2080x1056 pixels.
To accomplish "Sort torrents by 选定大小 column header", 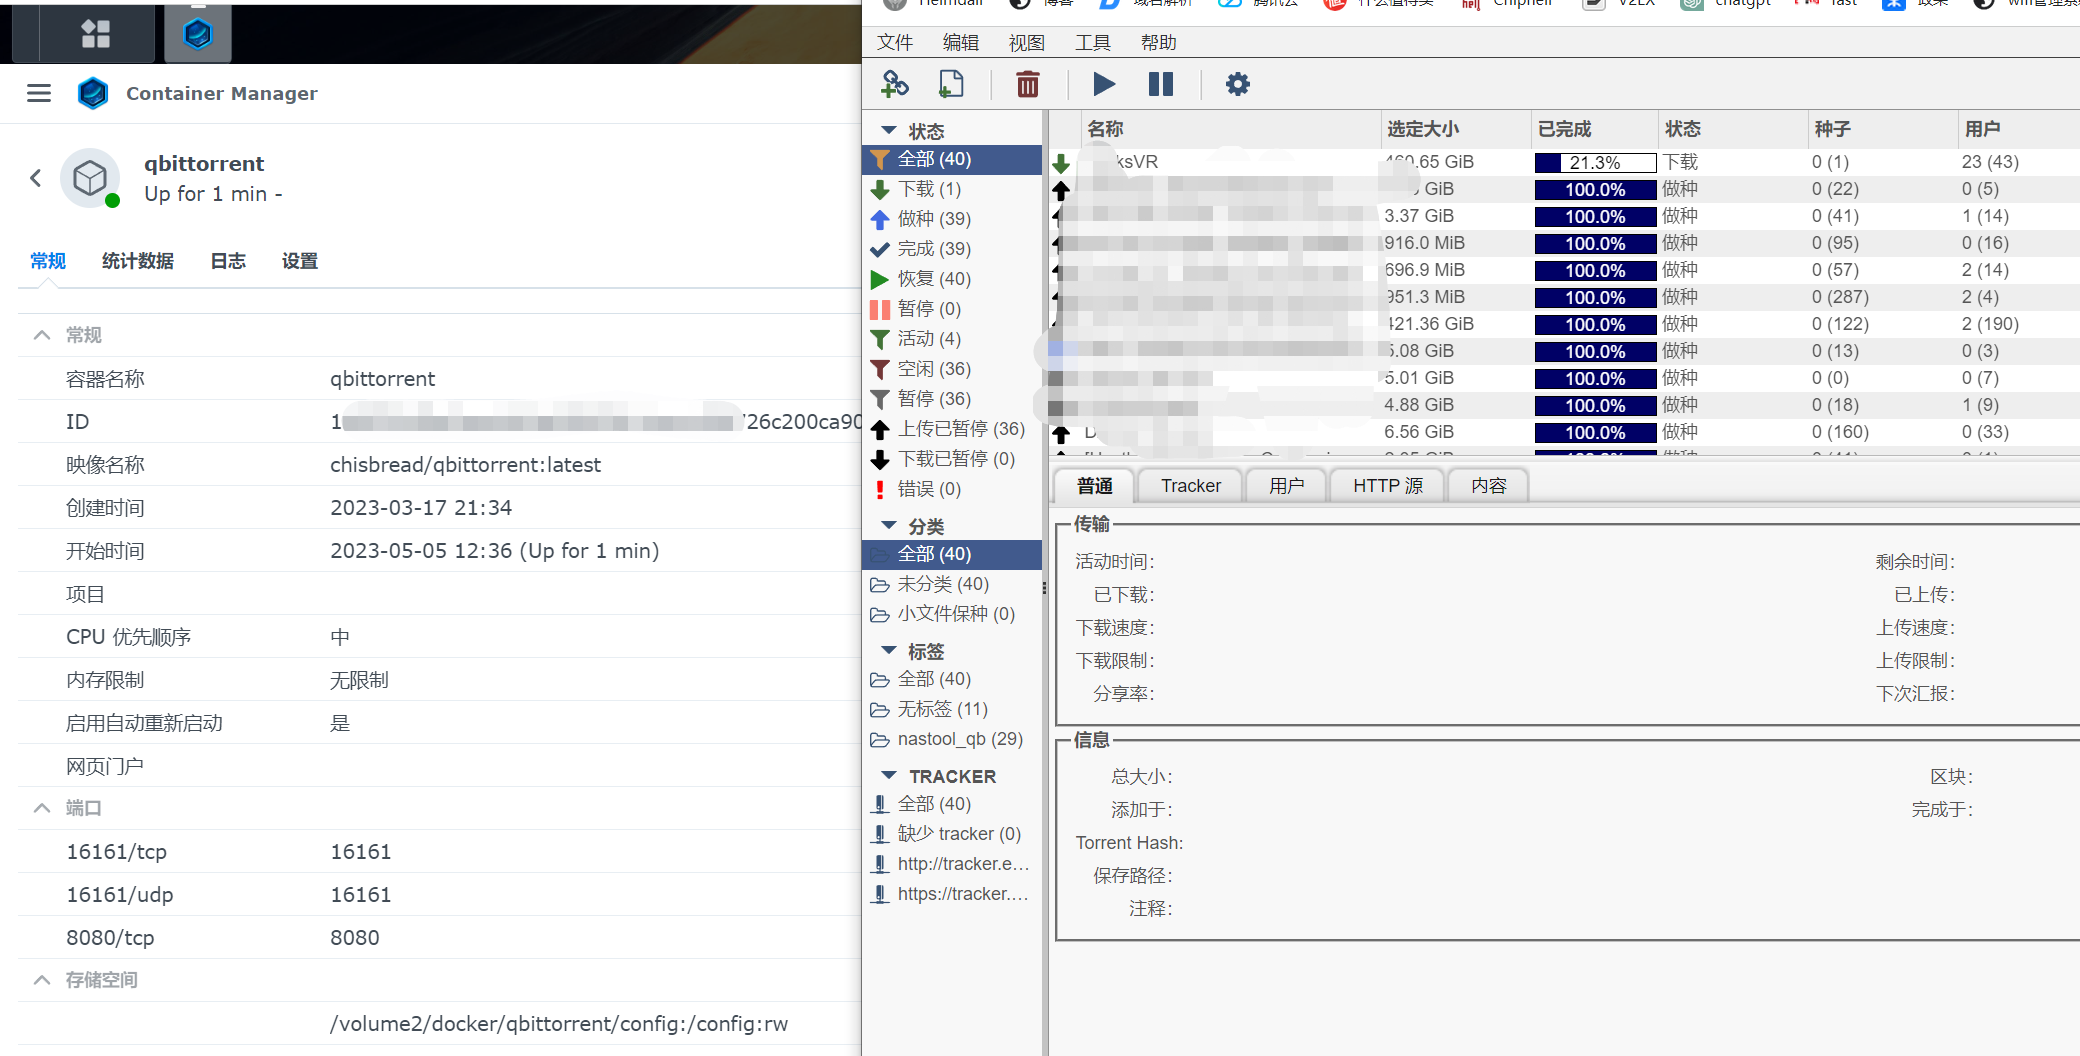I will click(x=1456, y=129).
